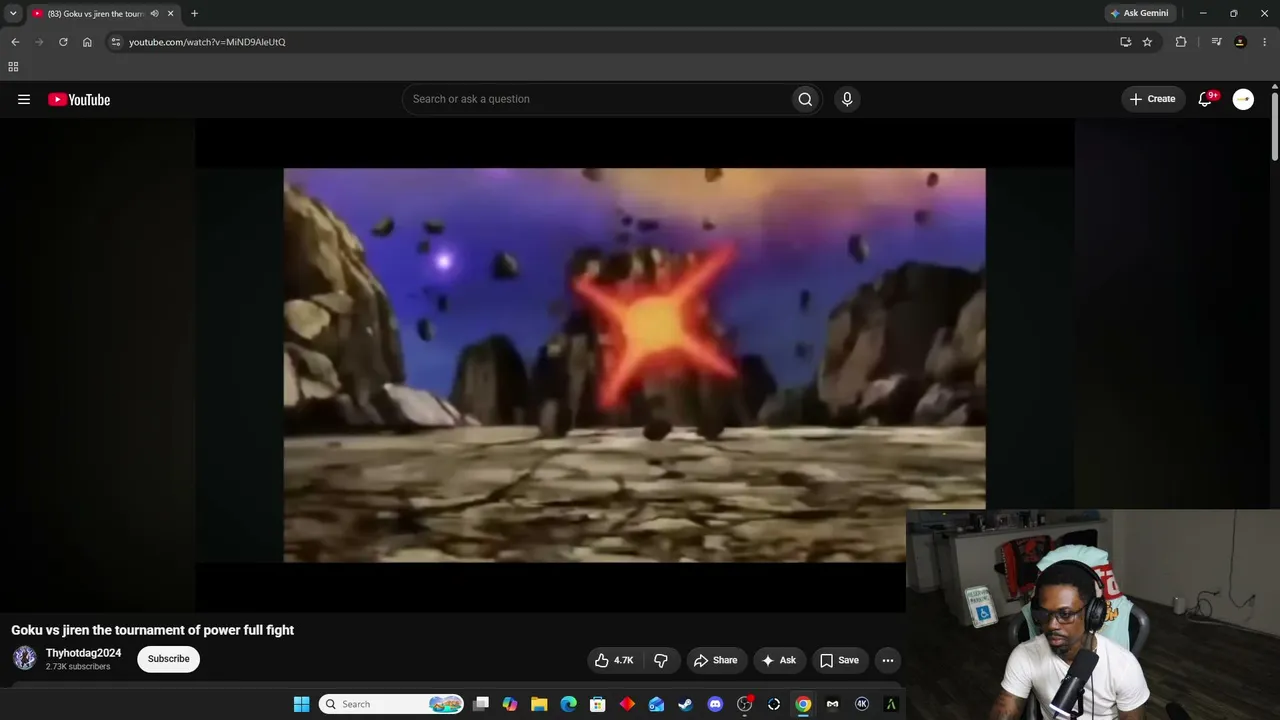The image size is (1280, 720).
Task: Close the Goku vs jiren tab
Action: pyautogui.click(x=171, y=13)
